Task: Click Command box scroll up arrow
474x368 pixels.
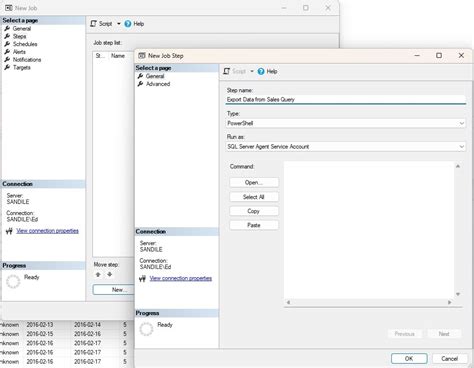Action: [458, 166]
